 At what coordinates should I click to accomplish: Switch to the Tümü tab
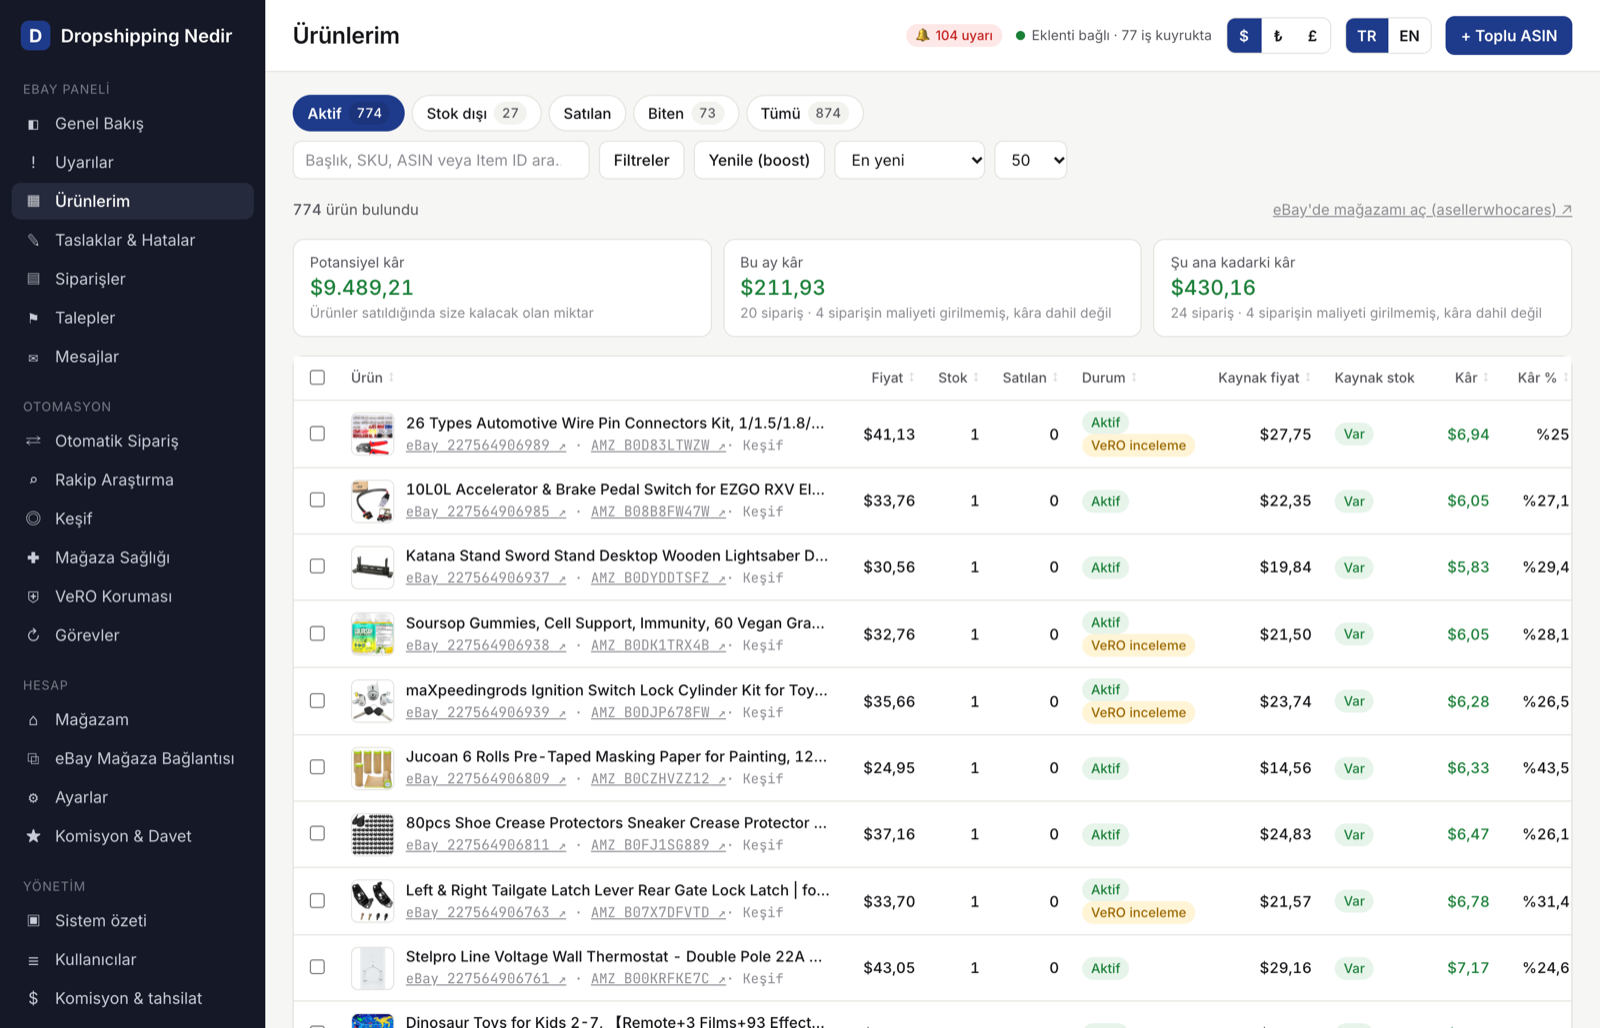805,113
